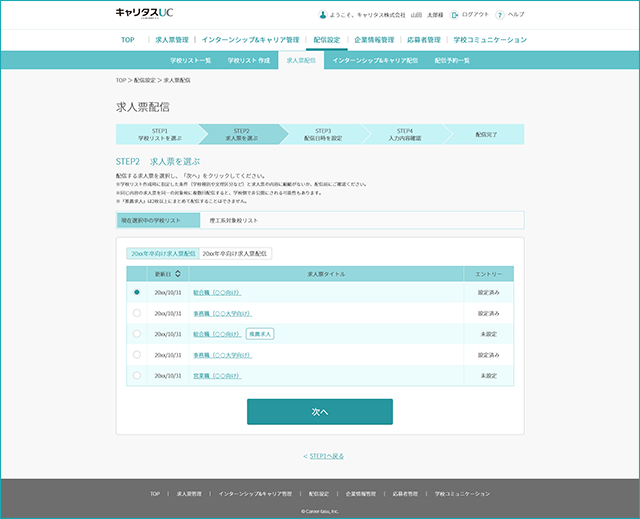Image resolution: width=640 pixels, height=519 pixels.
Task: Click STEP3 配信日時を設定 in progress bar
Action: click(323, 134)
